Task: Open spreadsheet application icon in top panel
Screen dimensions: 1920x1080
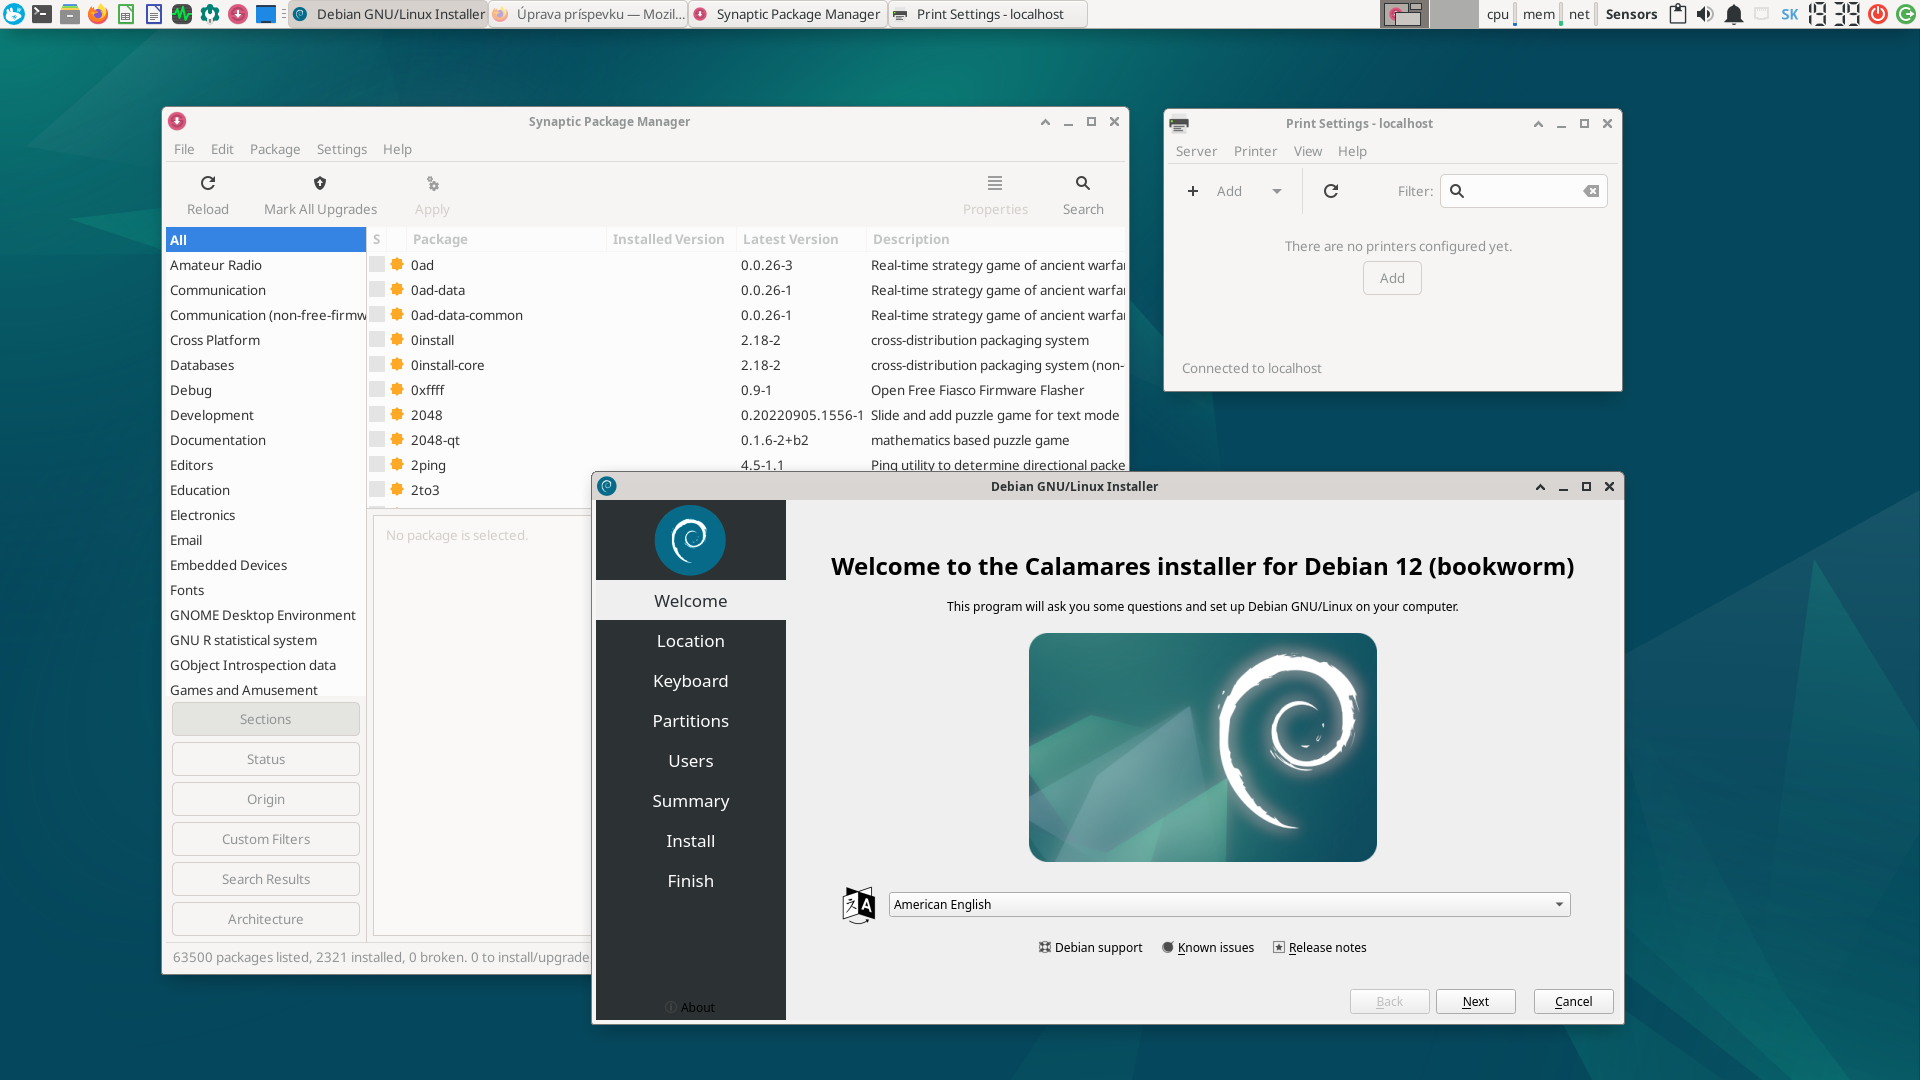Action: pos(125,14)
